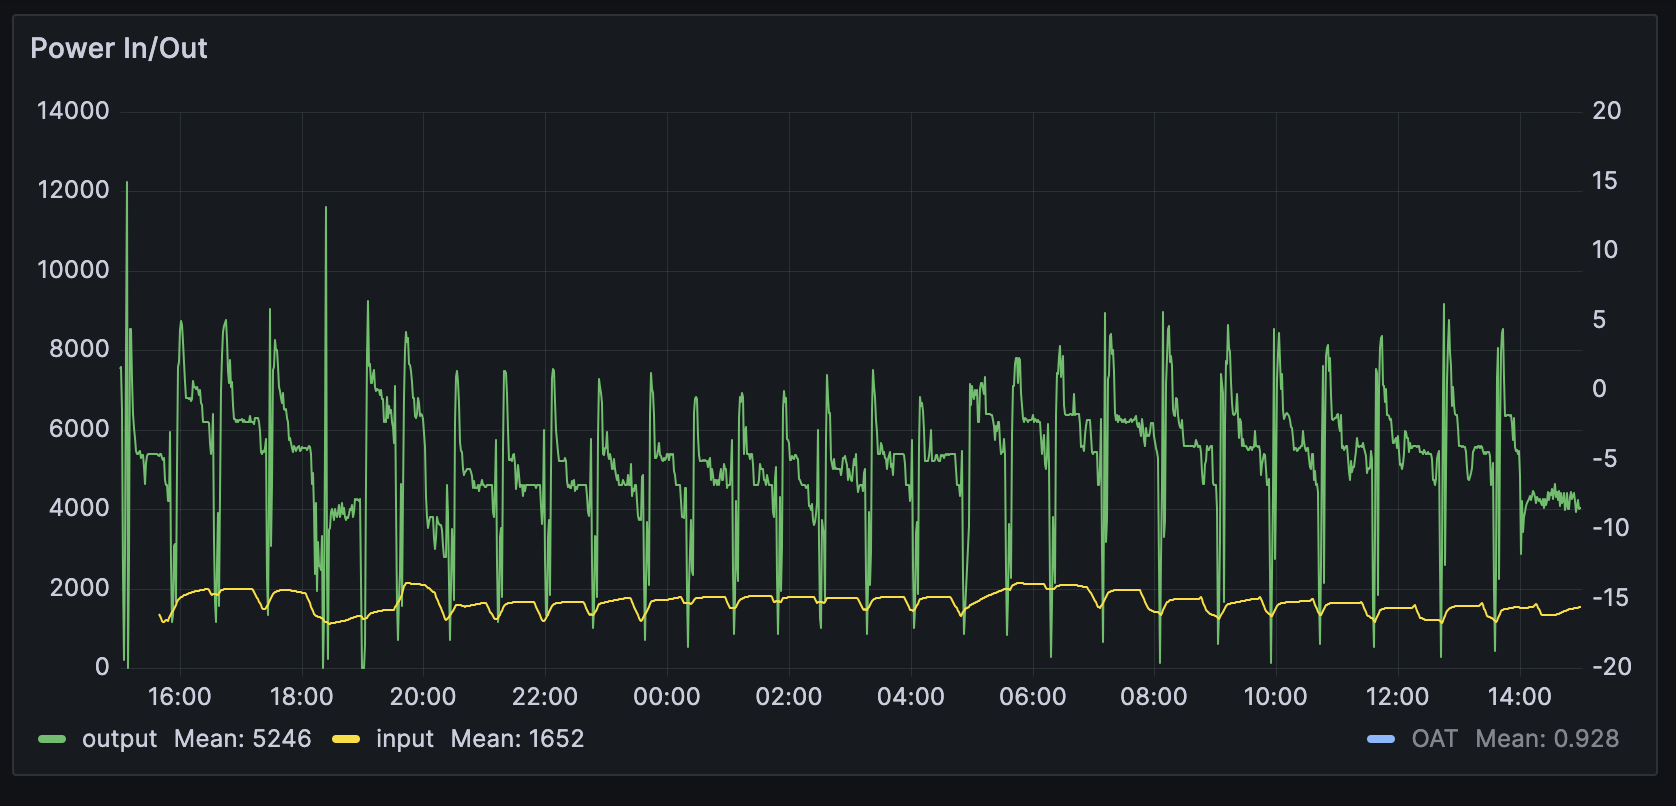Click the 16:00 time axis label
This screenshot has width=1676, height=806.
180,696
